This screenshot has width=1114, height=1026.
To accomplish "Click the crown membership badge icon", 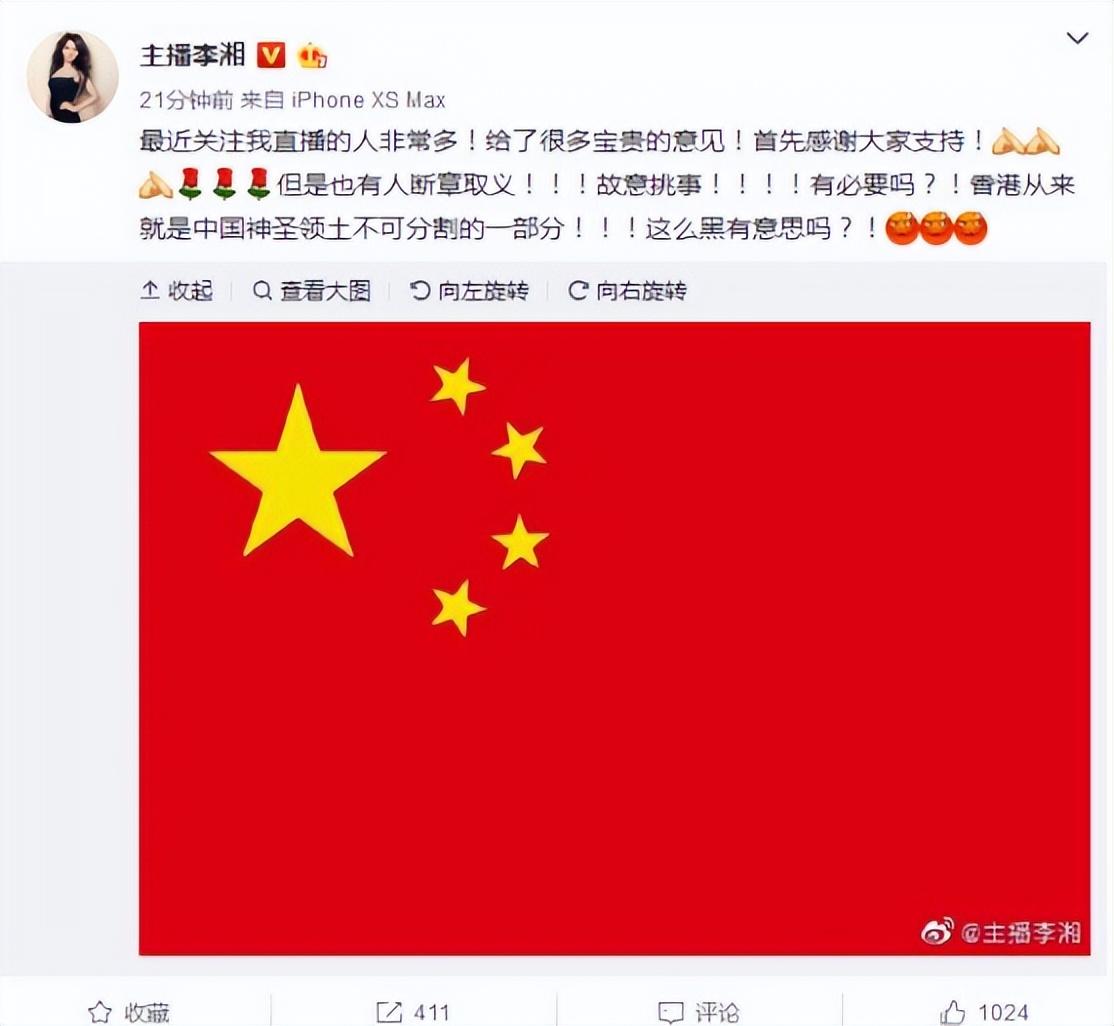I will [312, 55].
